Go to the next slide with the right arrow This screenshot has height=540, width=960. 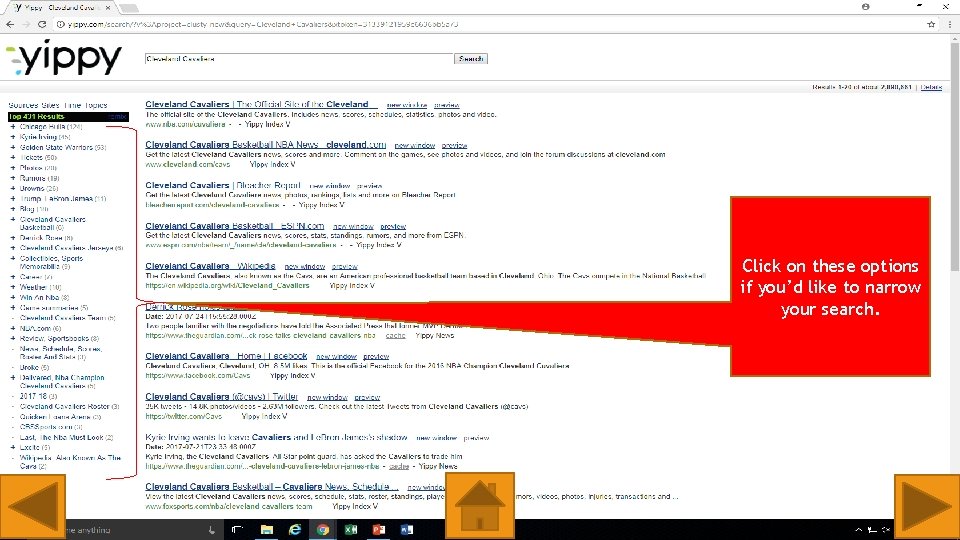[927, 506]
